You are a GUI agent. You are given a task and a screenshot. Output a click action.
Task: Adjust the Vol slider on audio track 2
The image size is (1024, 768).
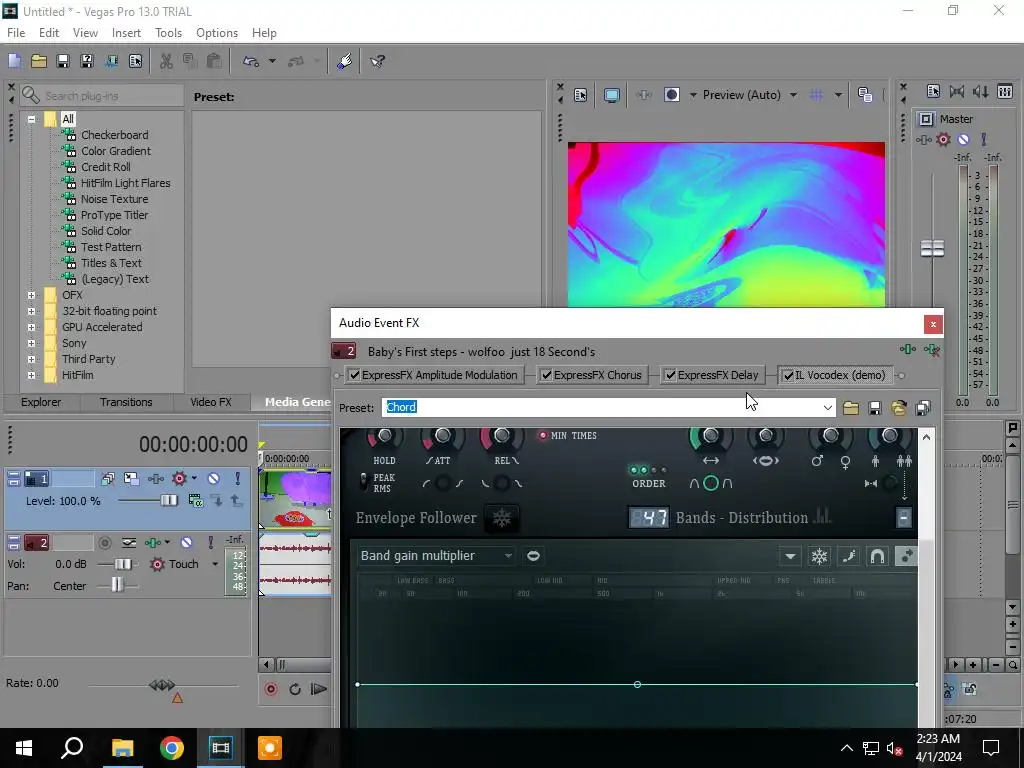click(x=123, y=564)
